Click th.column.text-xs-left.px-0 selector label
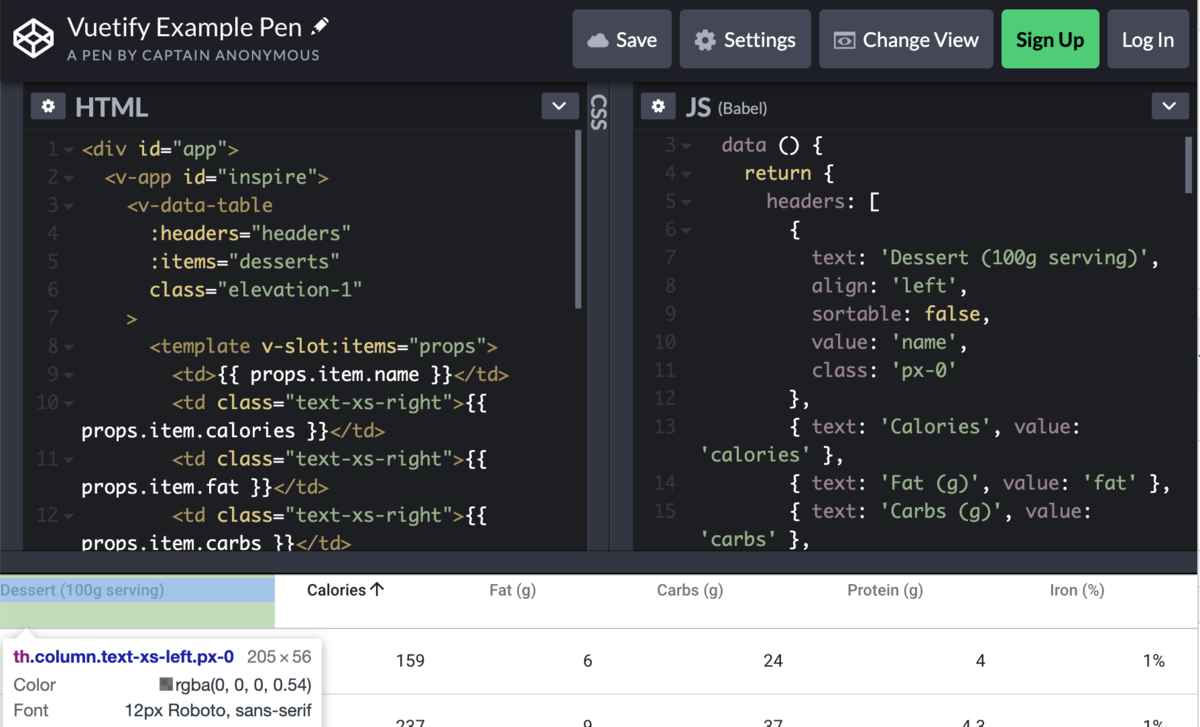The image size is (1200, 727). (x=124, y=657)
